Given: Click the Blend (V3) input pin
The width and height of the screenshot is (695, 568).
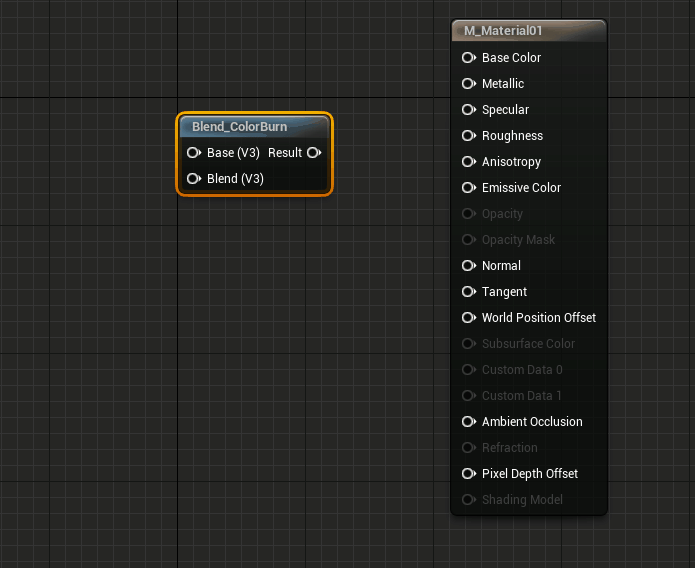Looking at the screenshot, I should click(194, 179).
